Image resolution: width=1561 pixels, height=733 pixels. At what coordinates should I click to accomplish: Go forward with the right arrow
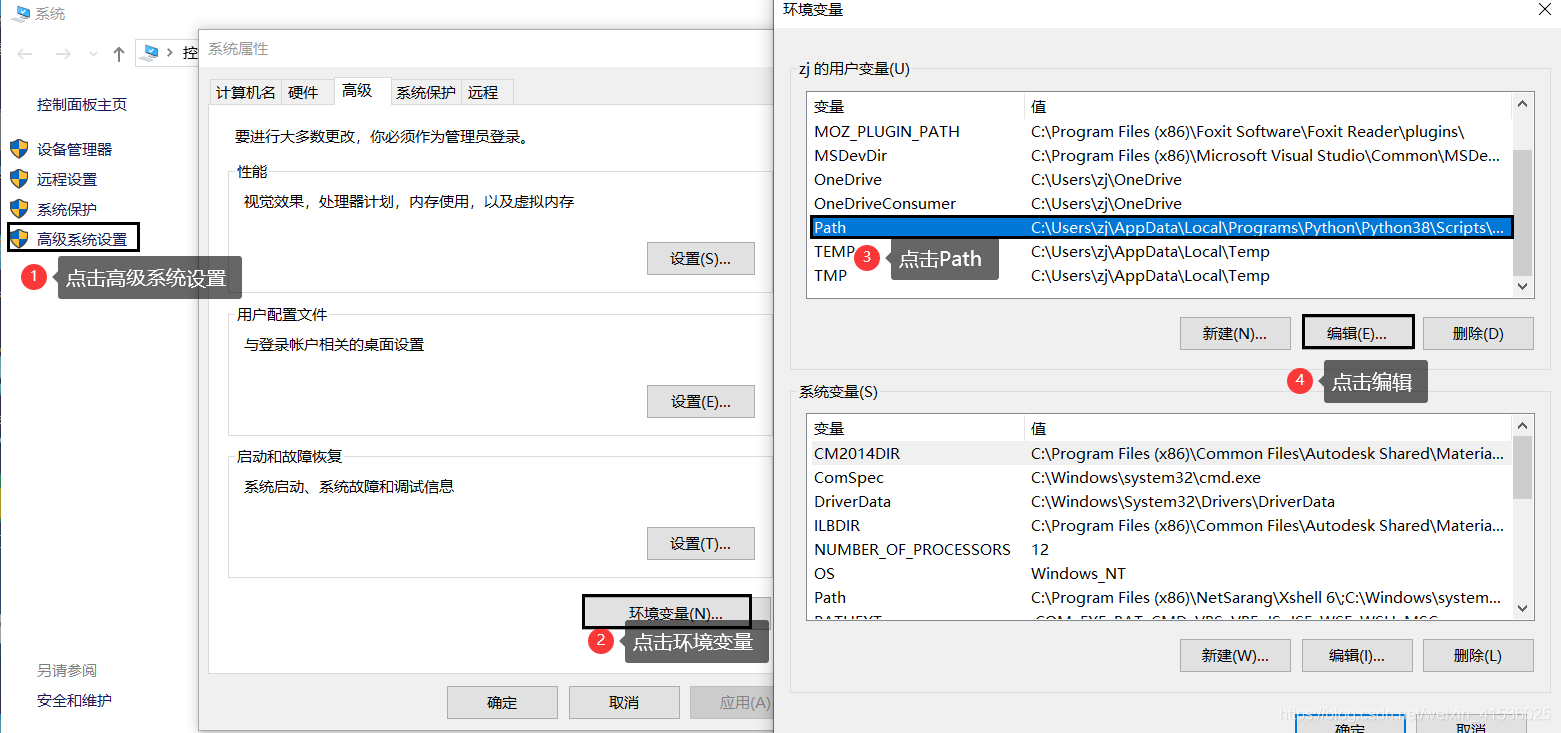pos(62,54)
